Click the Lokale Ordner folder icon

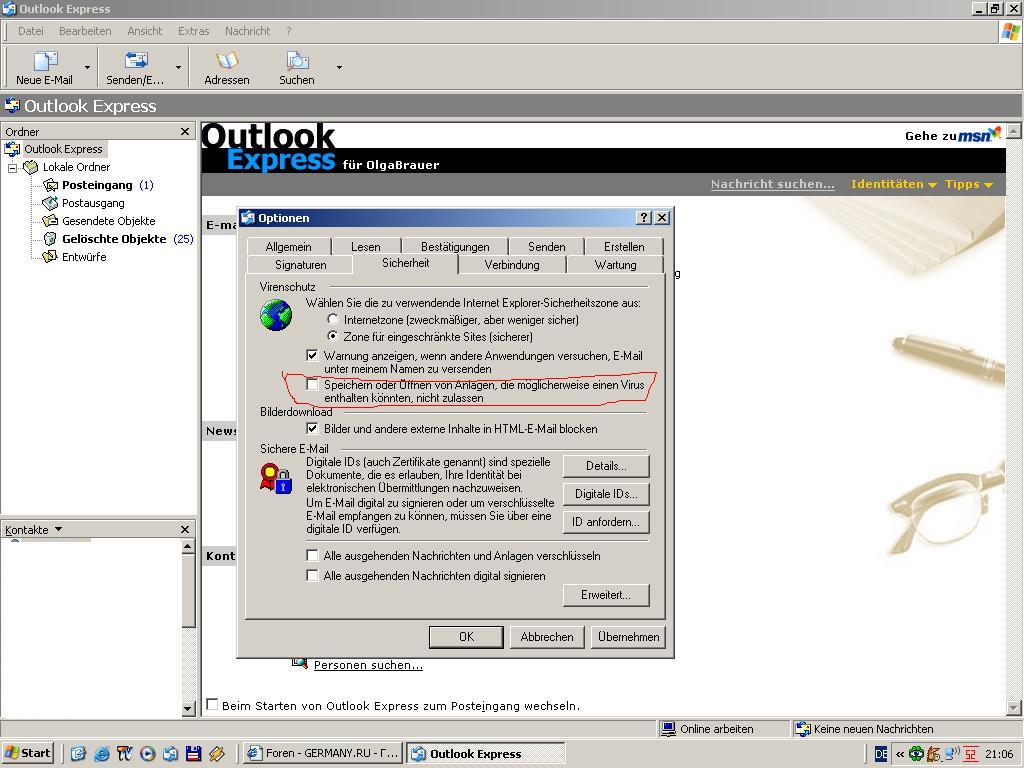tap(31, 167)
